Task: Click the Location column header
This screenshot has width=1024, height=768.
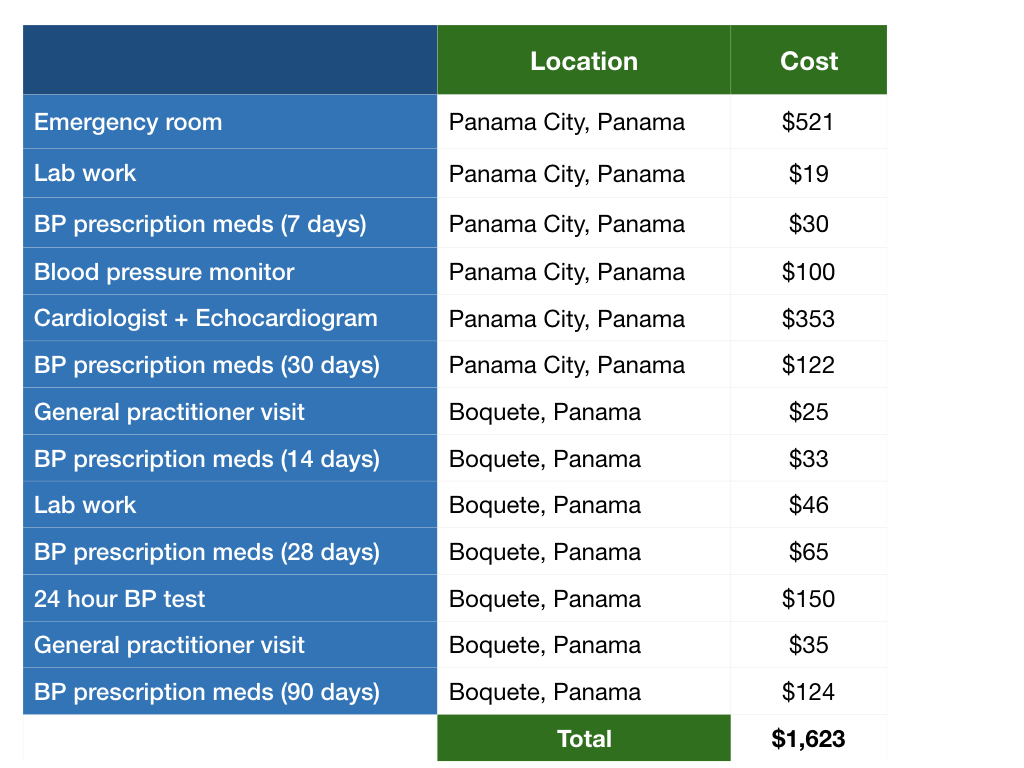Action: 584,61
